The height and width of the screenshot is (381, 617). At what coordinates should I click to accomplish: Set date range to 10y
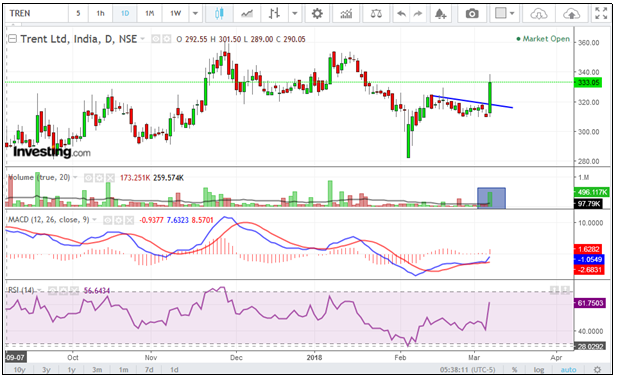(19, 370)
